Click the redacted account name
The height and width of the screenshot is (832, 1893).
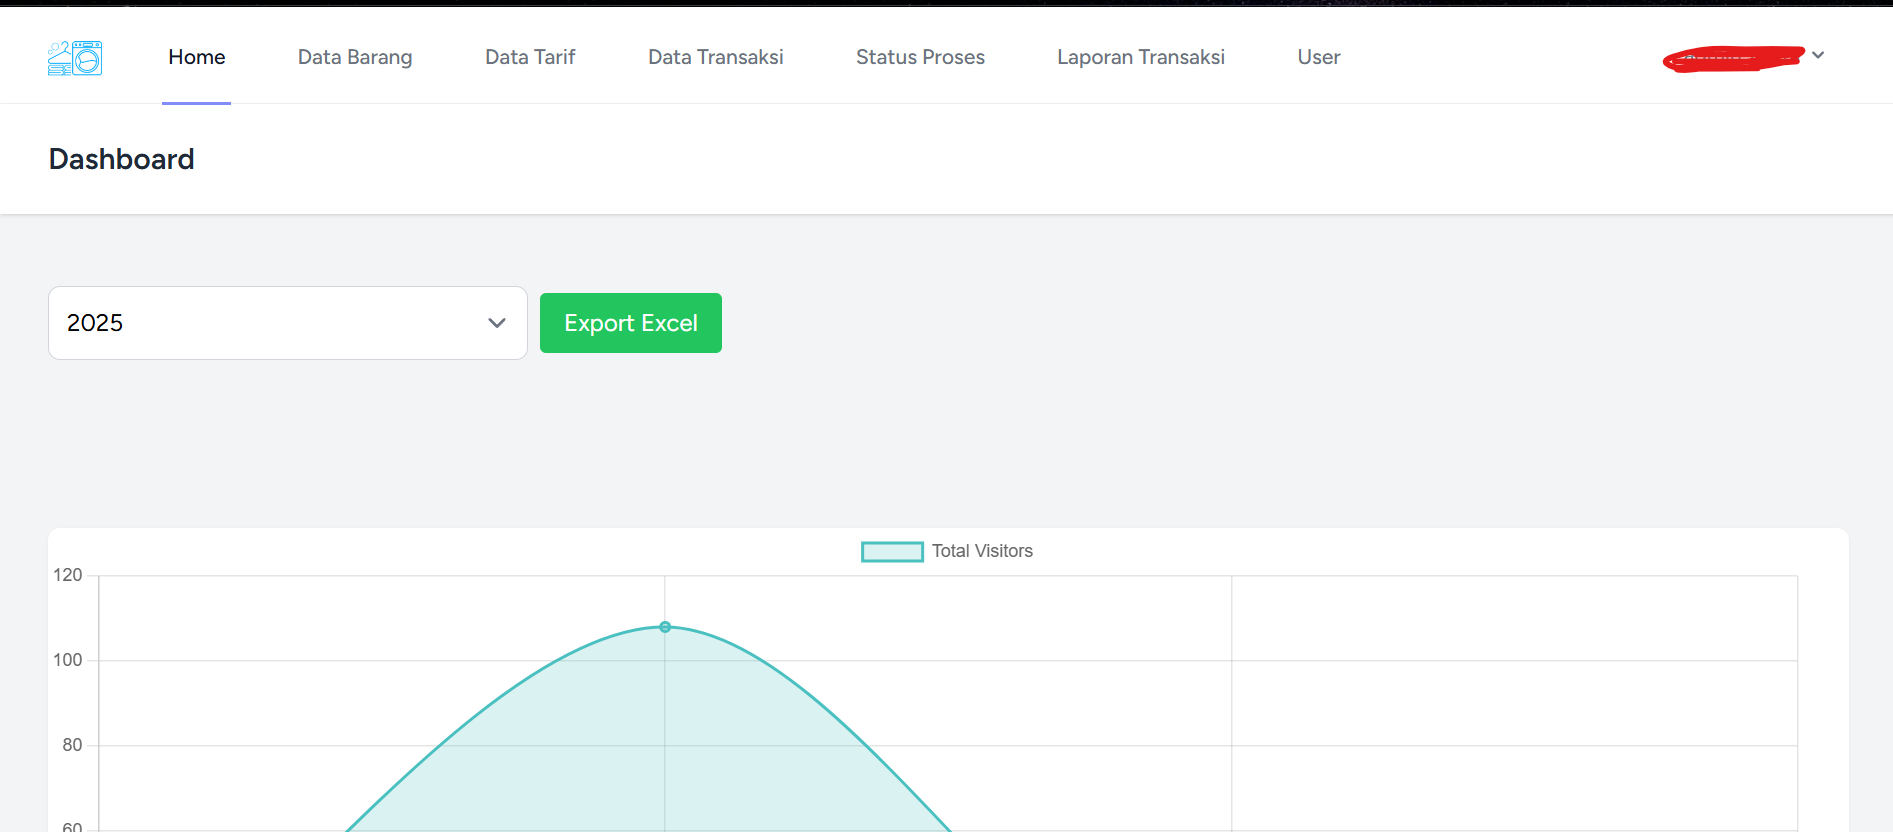[x=1733, y=59]
